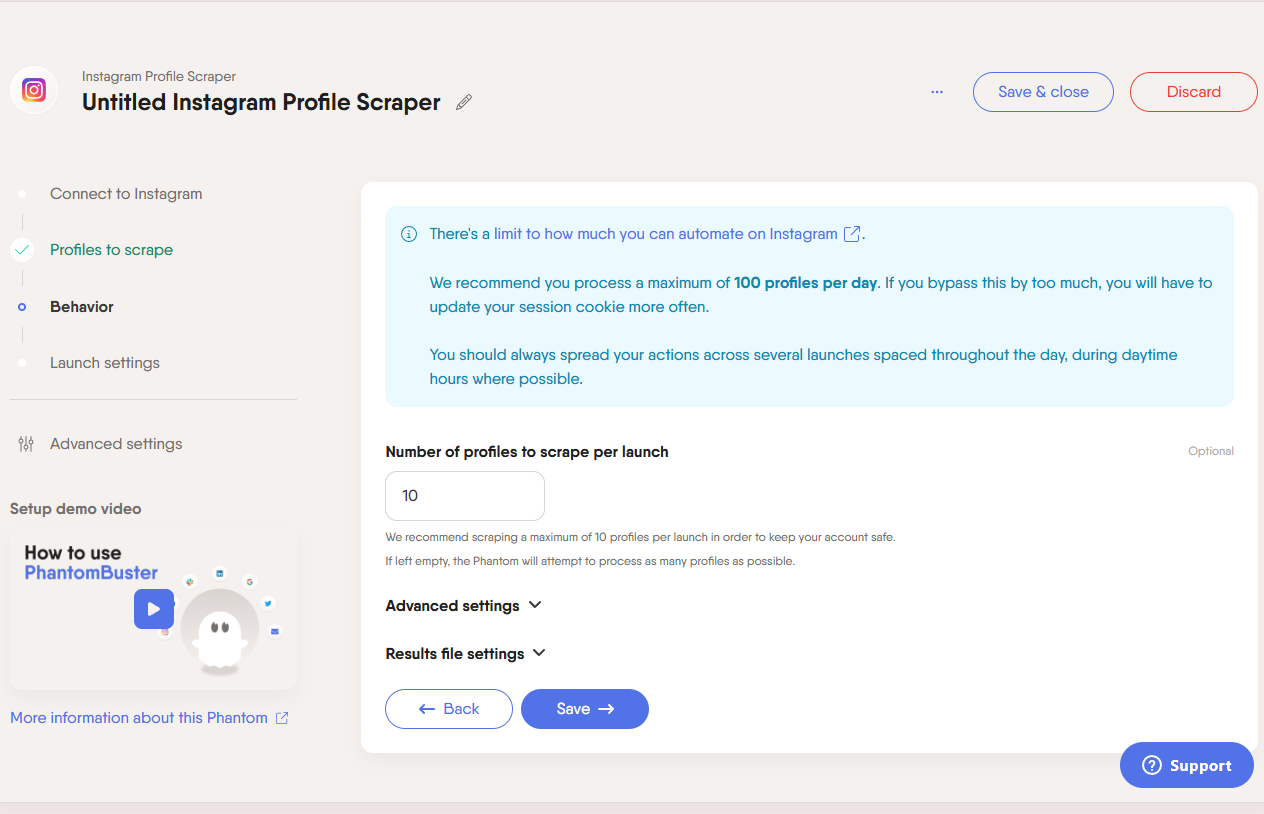Click the Save & close button
1264x814 pixels.
pyautogui.click(x=1043, y=91)
